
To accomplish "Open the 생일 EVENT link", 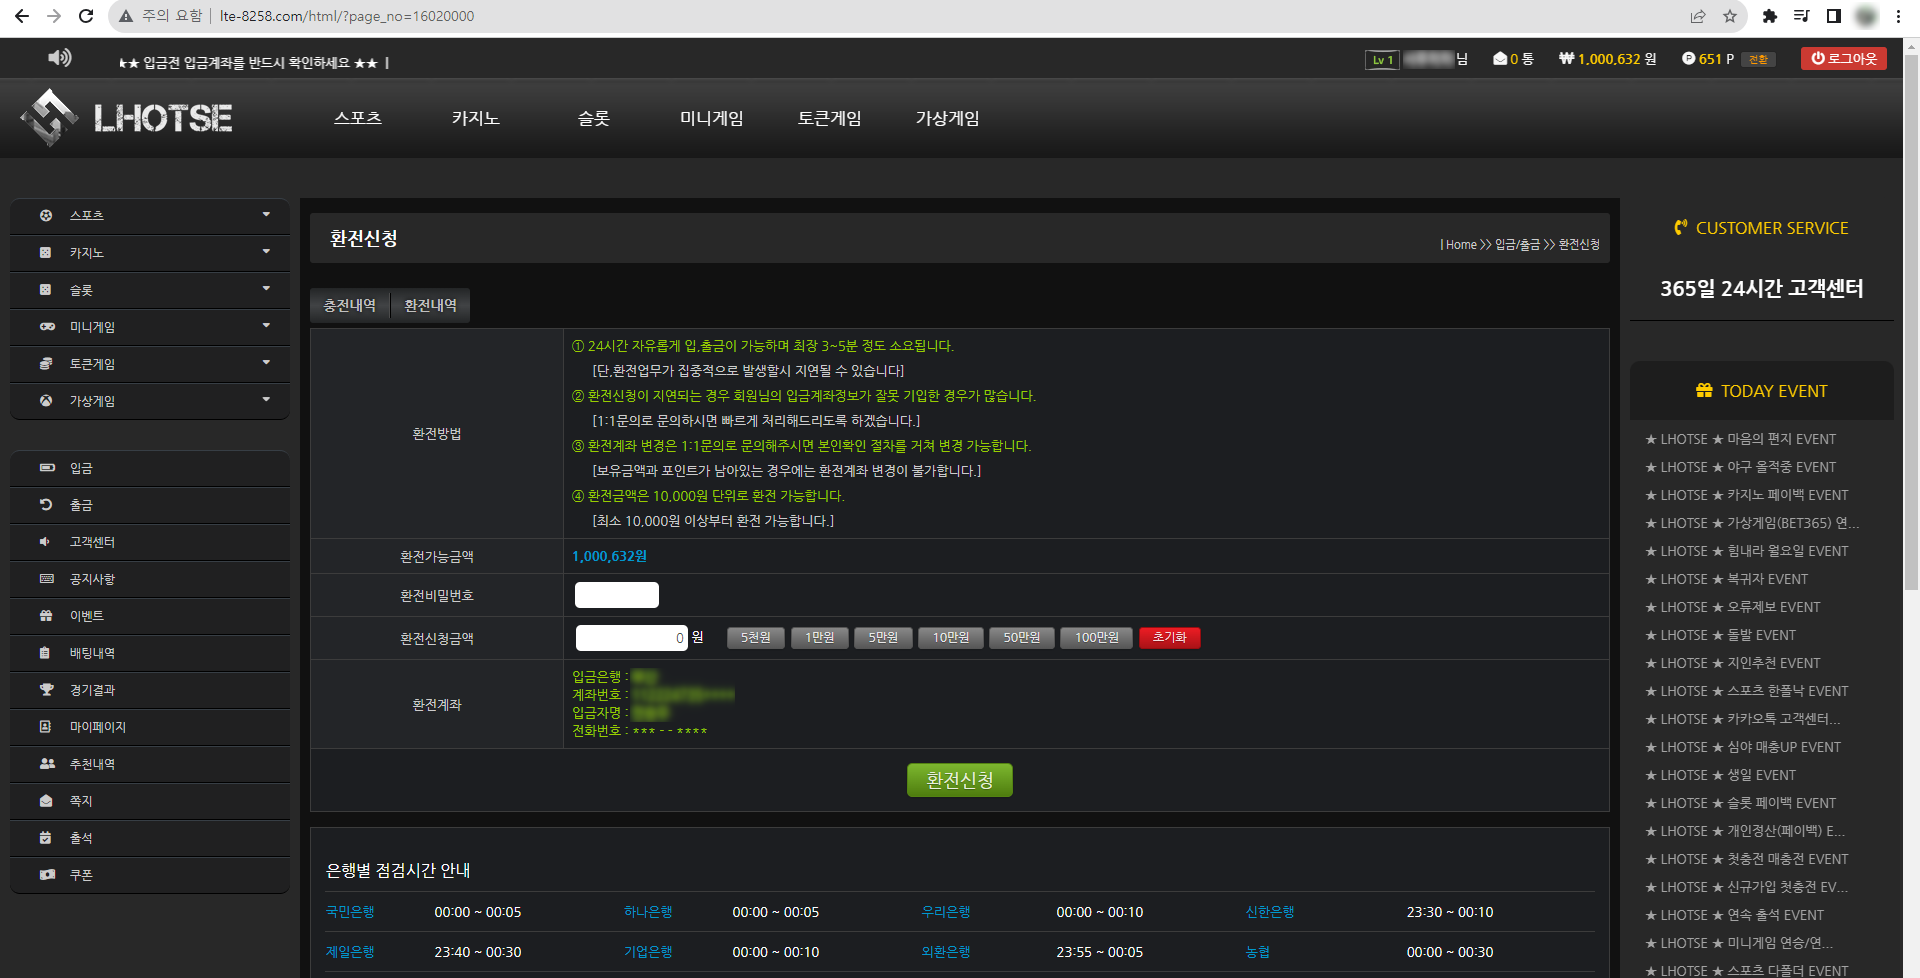I will click(x=1721, y=775).
